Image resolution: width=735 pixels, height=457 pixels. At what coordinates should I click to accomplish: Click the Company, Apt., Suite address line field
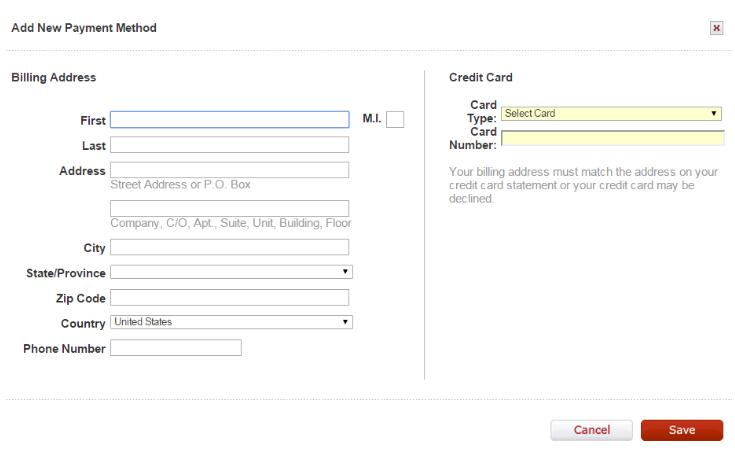pyautogui.click(x=229, y=208)
